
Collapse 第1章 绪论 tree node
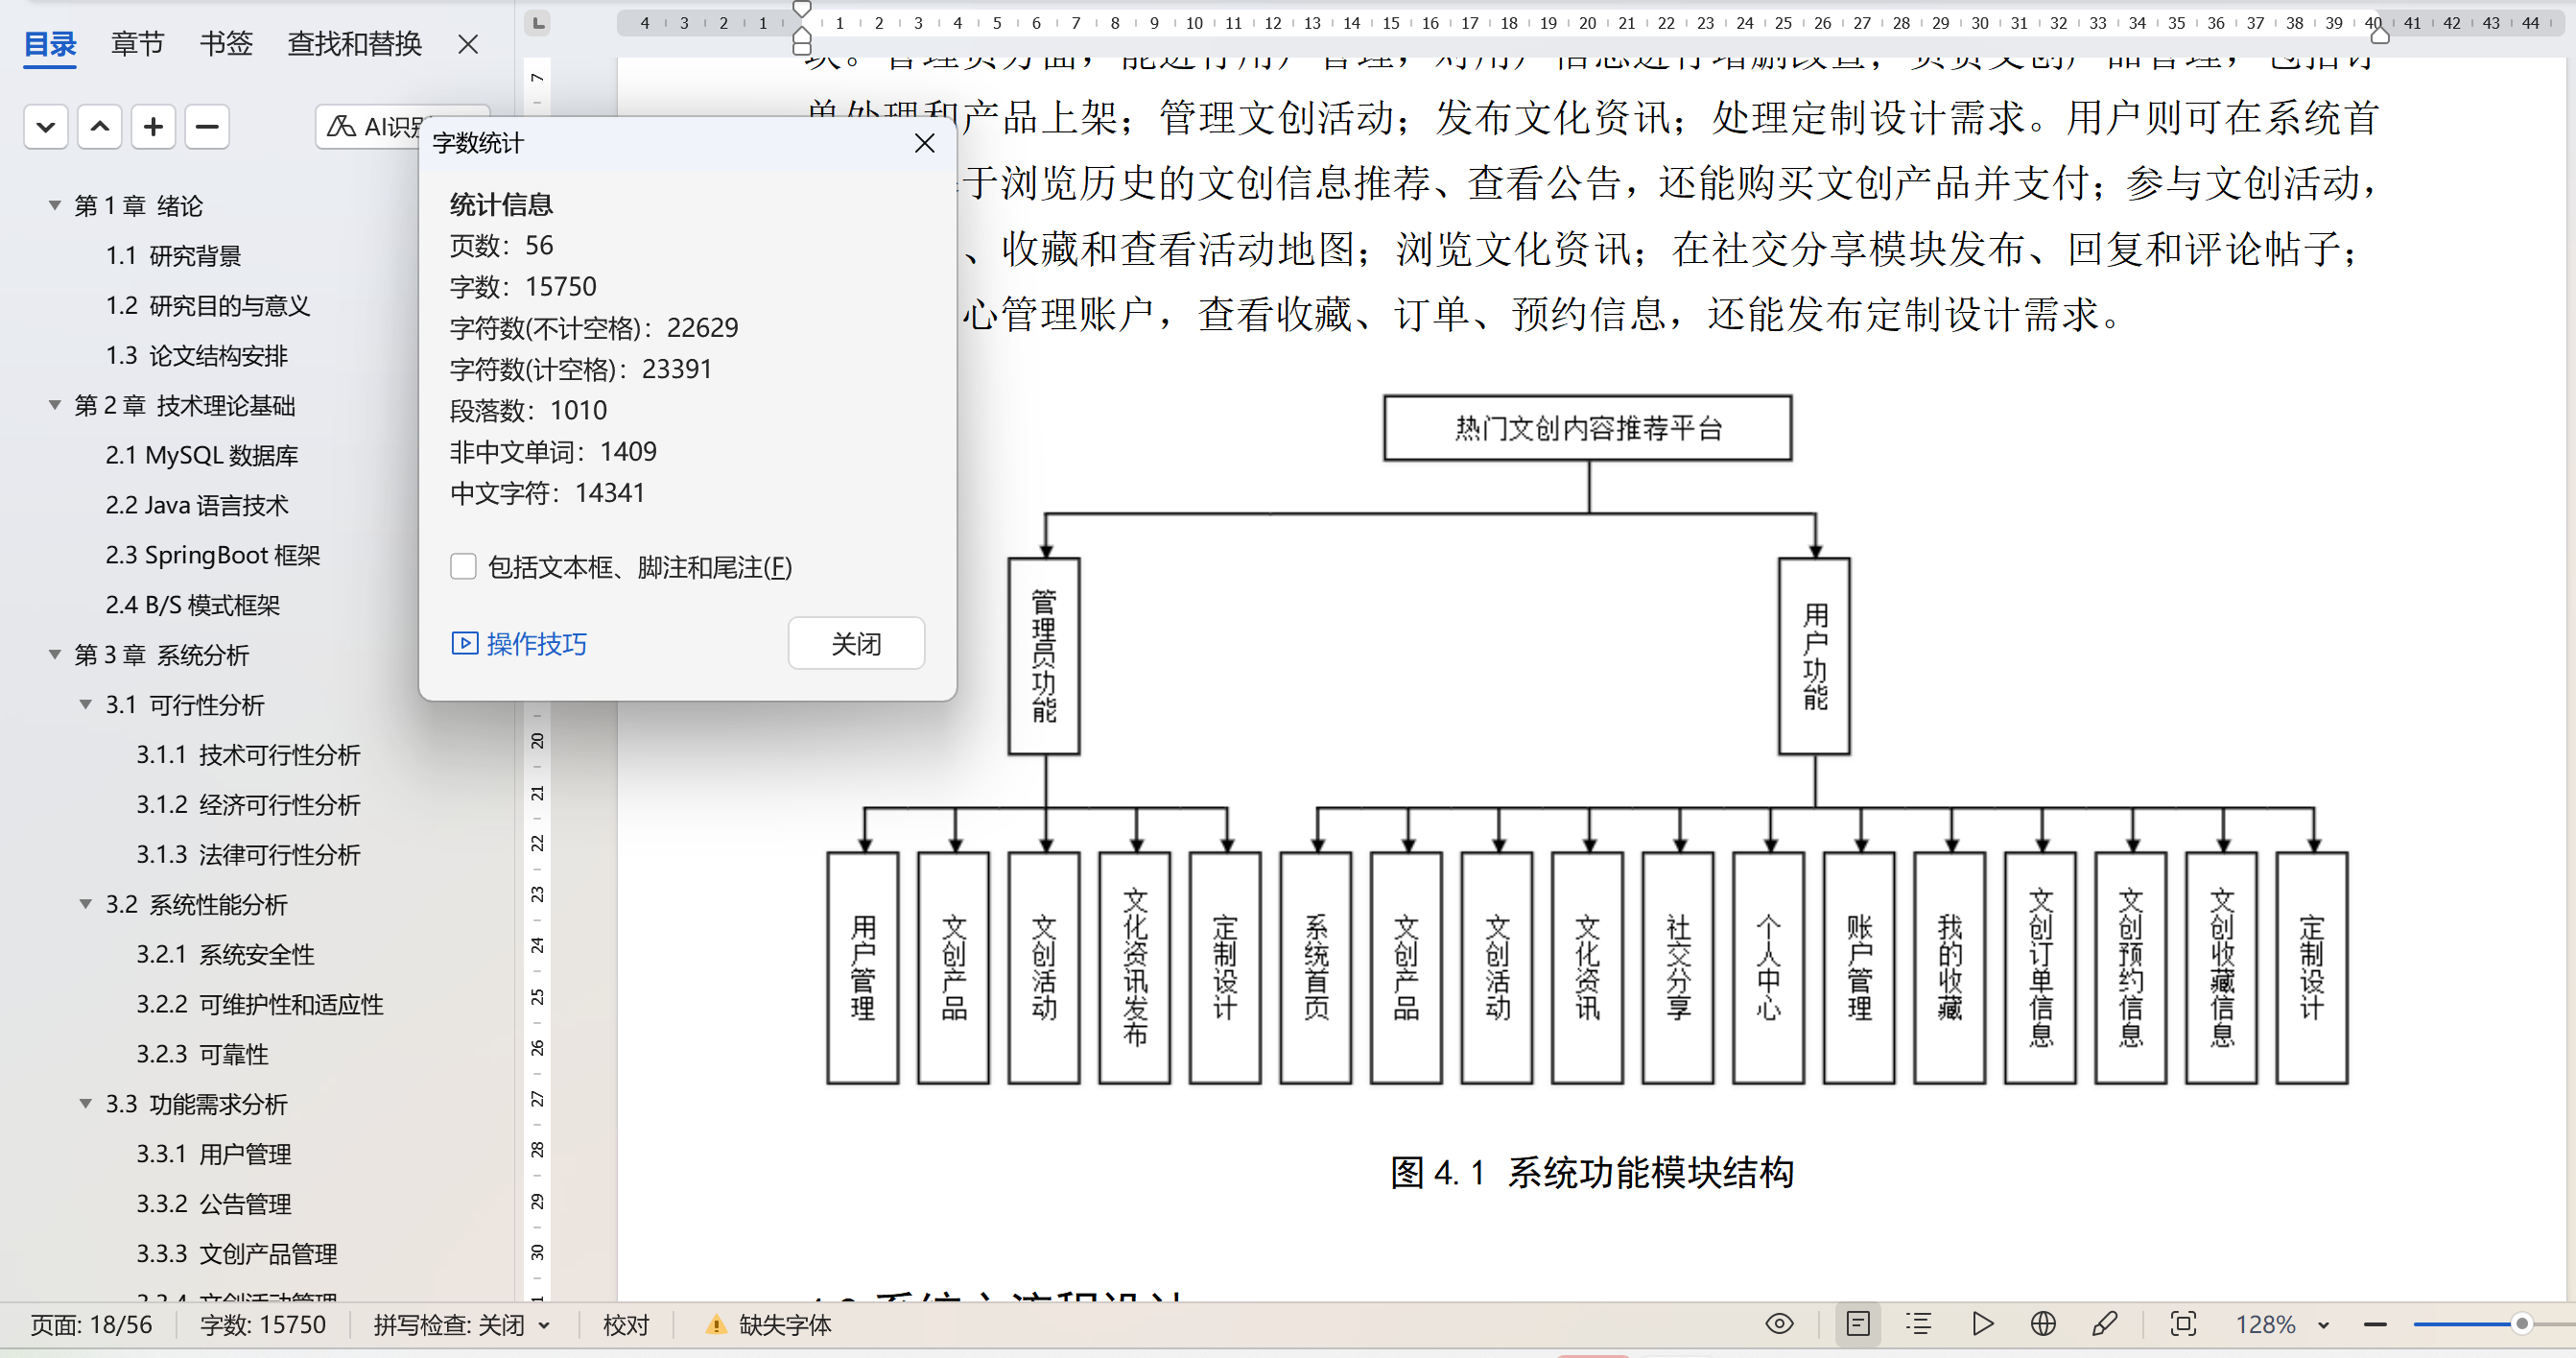(55, 205)
